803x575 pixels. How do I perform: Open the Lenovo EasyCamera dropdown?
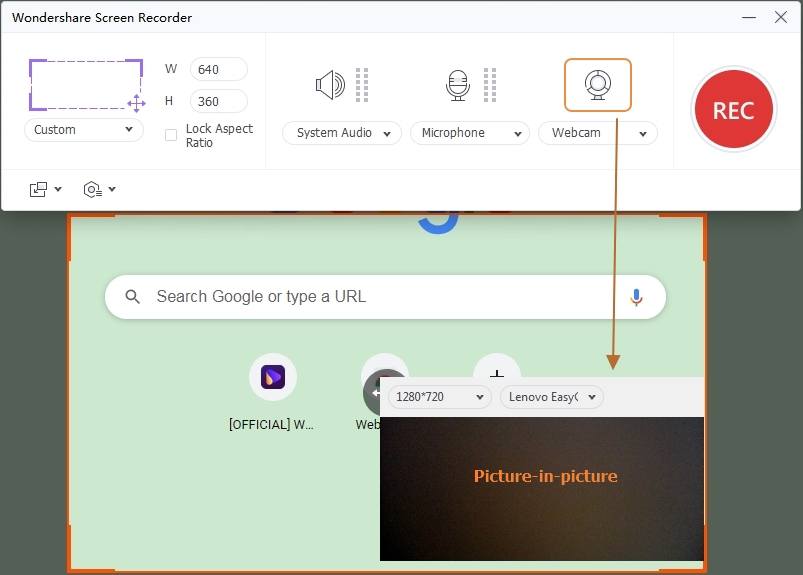point(552,397)
